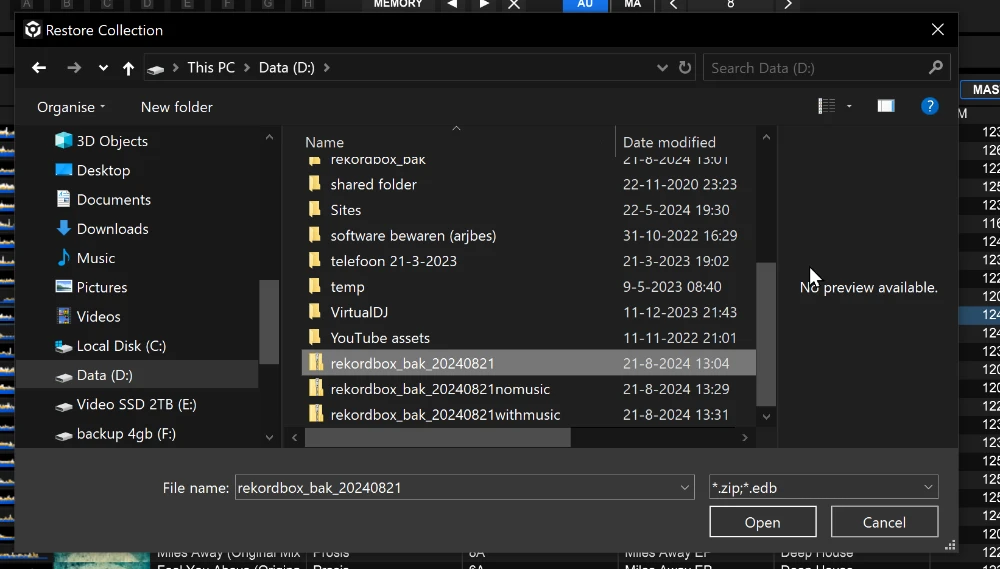Click the Forward navigation arrow
This screenshot has width=1000, height=569.
74,68
